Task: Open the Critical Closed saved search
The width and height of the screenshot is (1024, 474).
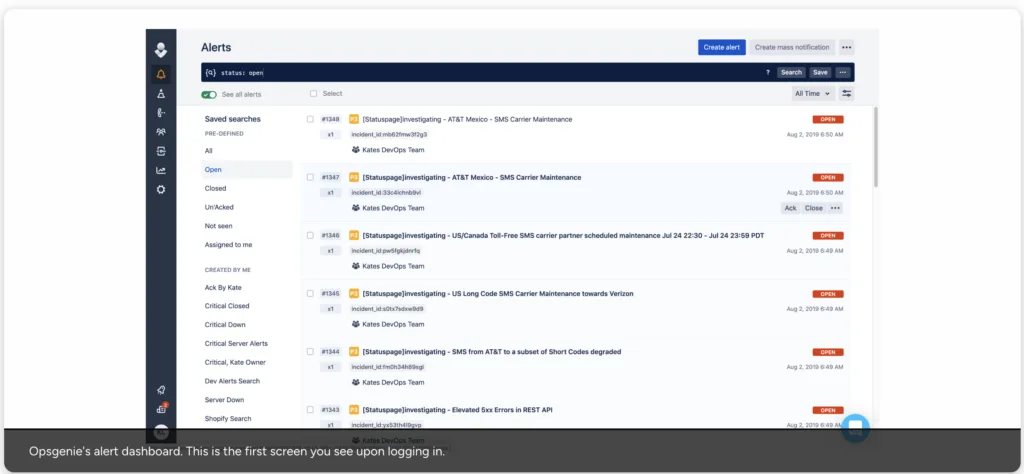Action: (x=227, y=306)
